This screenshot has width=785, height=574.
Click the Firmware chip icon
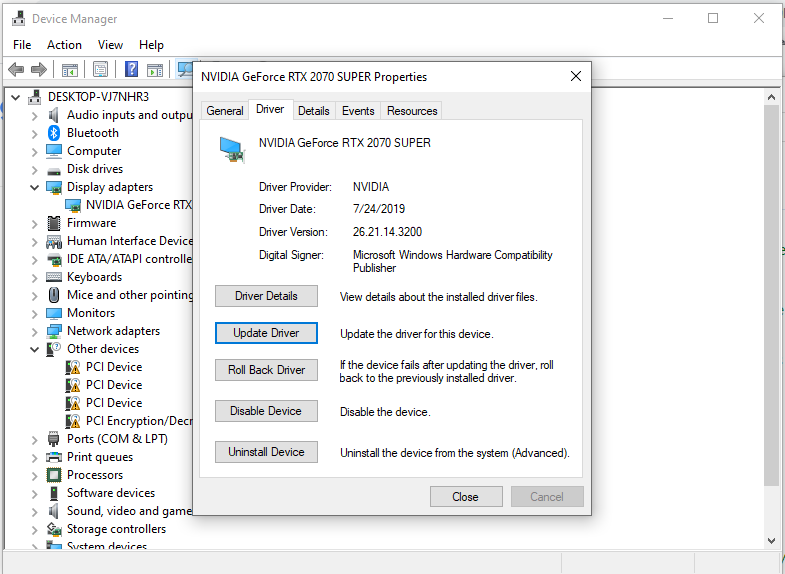pyautogui.click(x=54, y=223)
